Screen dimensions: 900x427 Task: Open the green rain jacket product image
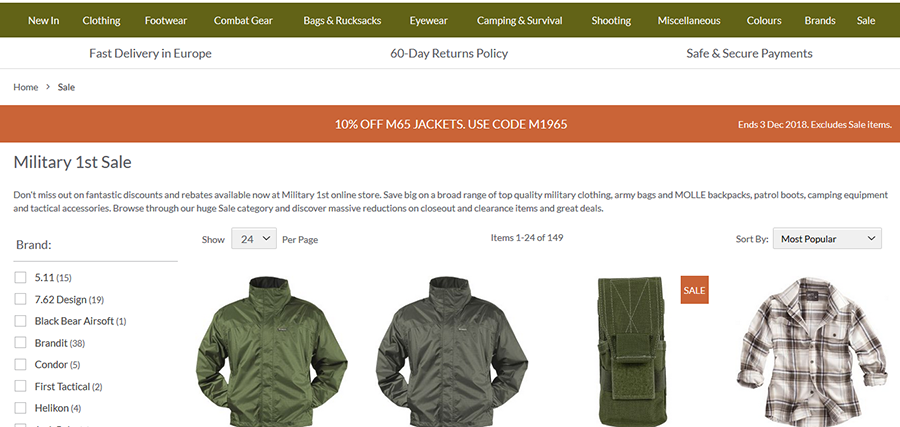(272, 351)
